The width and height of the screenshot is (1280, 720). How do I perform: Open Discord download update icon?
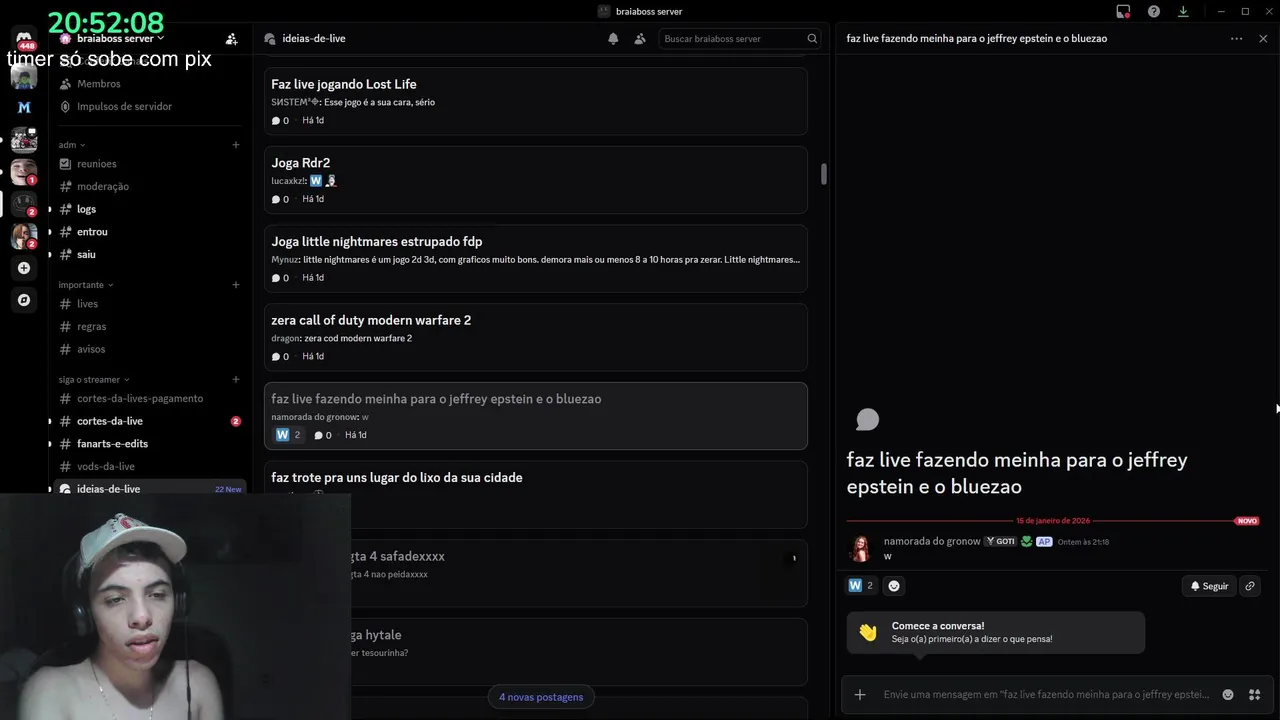click(1183, 11)
